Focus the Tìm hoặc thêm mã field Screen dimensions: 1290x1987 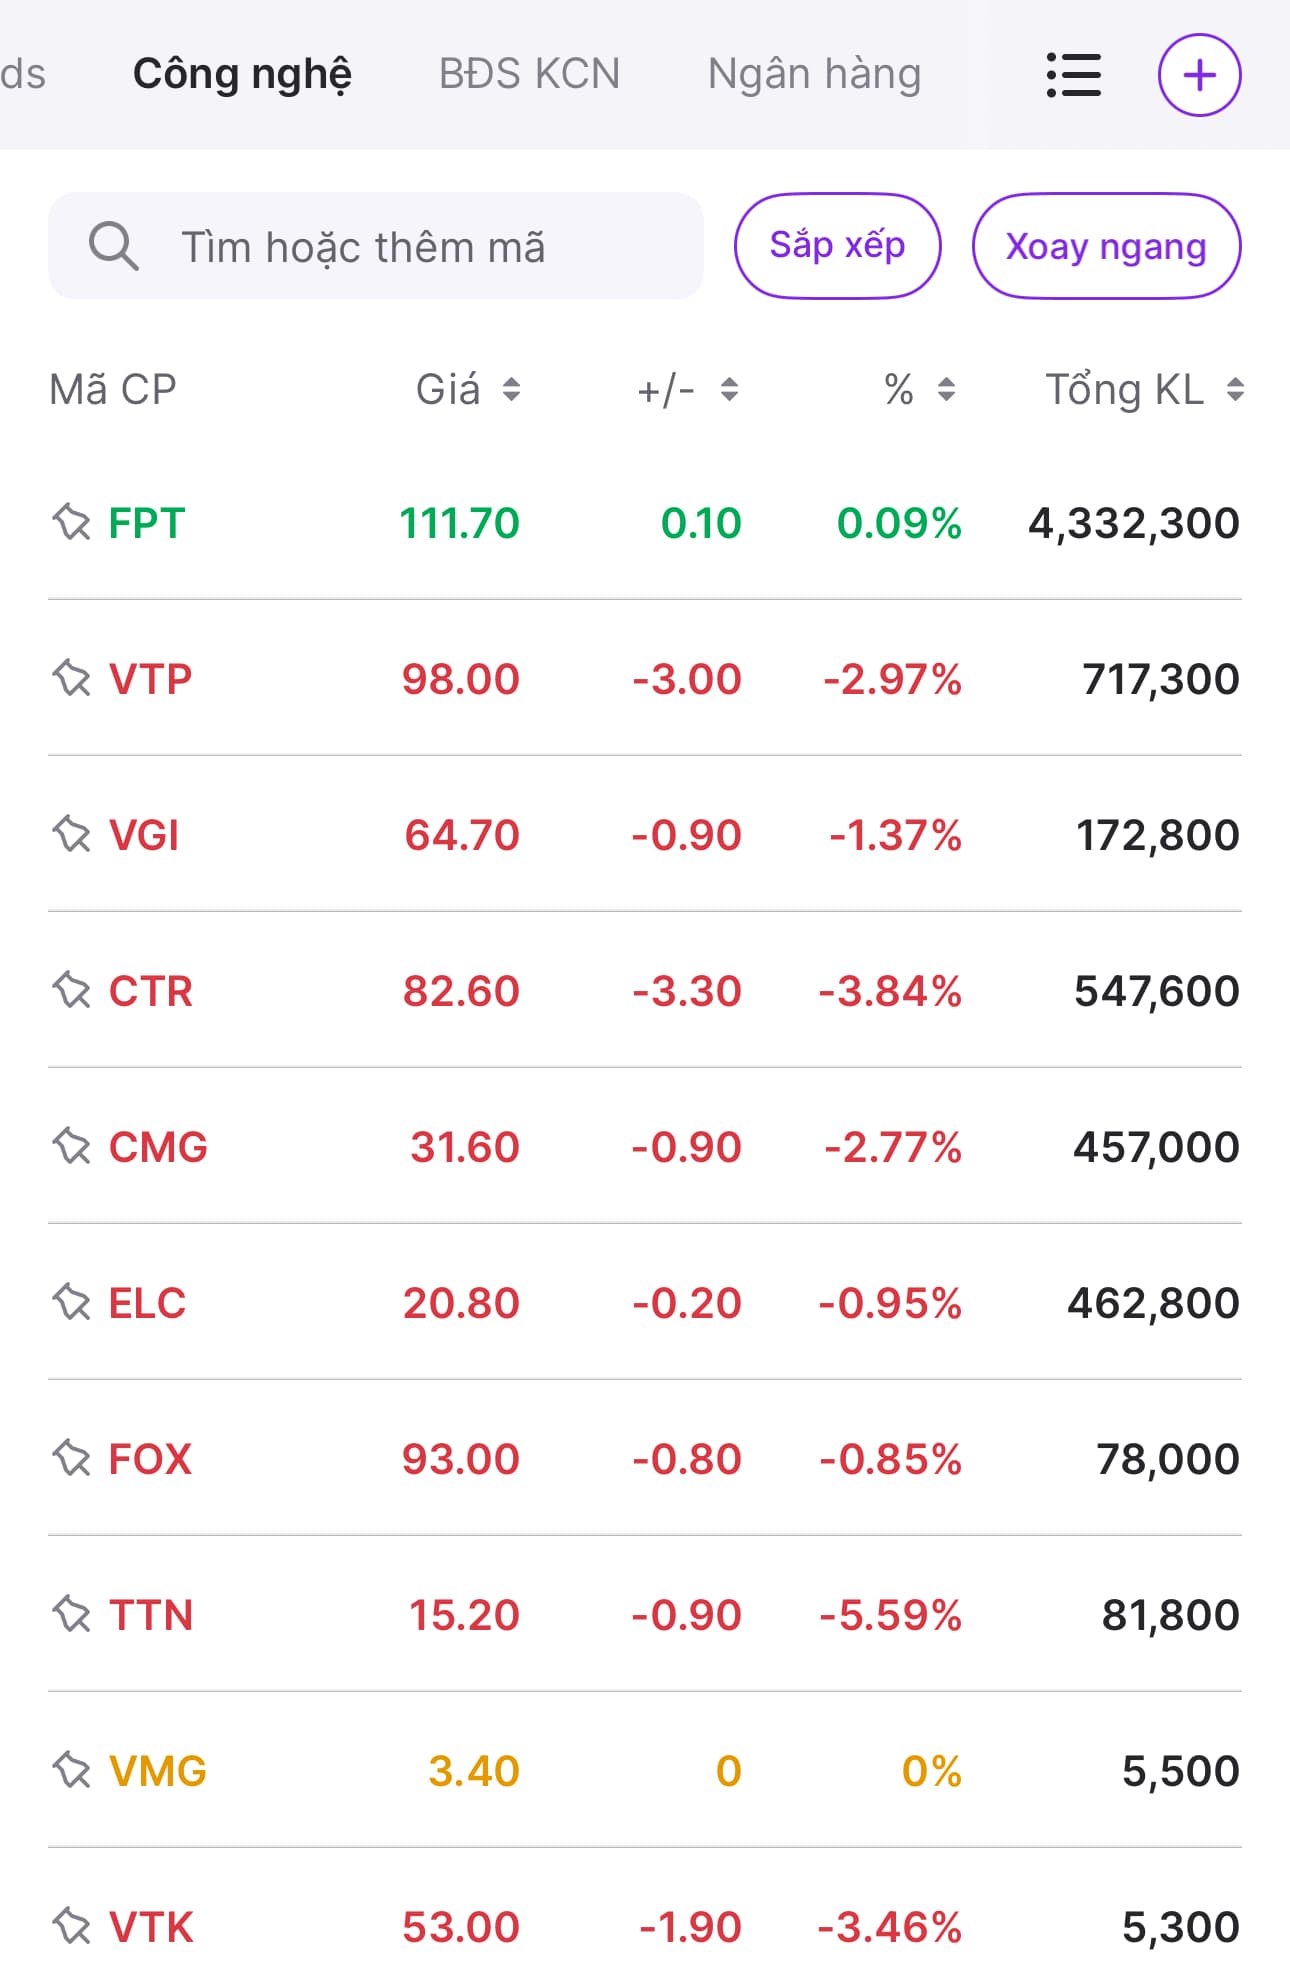[400, 246]
